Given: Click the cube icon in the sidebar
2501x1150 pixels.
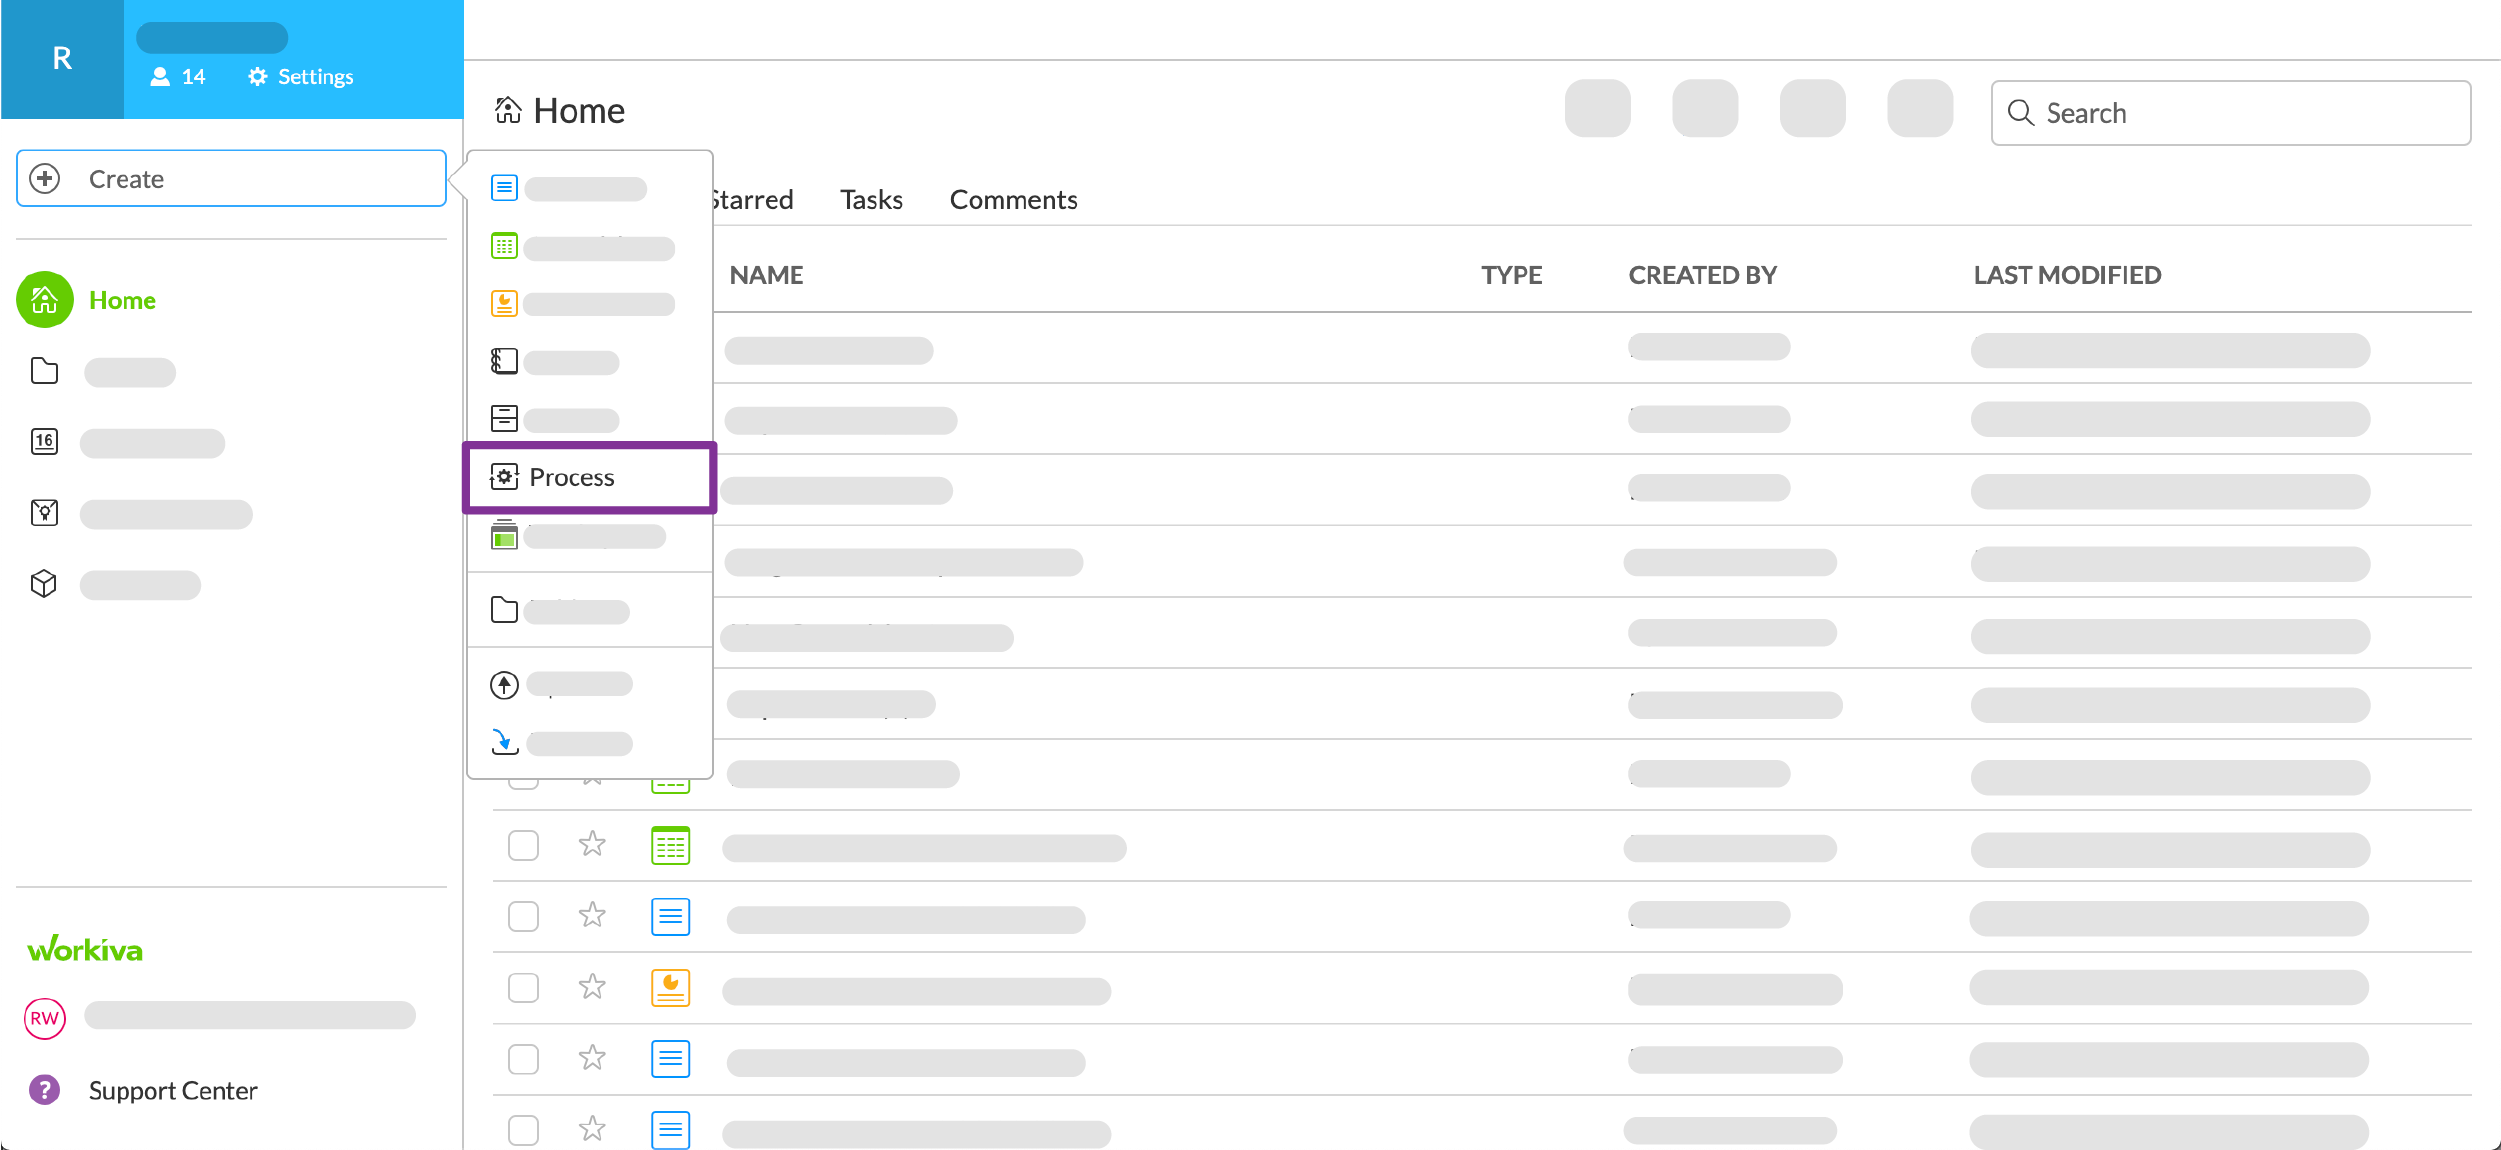Looking at the screenshot, I should 44,583.
